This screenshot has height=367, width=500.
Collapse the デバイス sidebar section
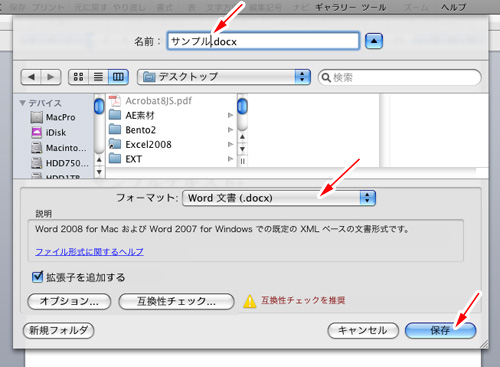(23, 103)
